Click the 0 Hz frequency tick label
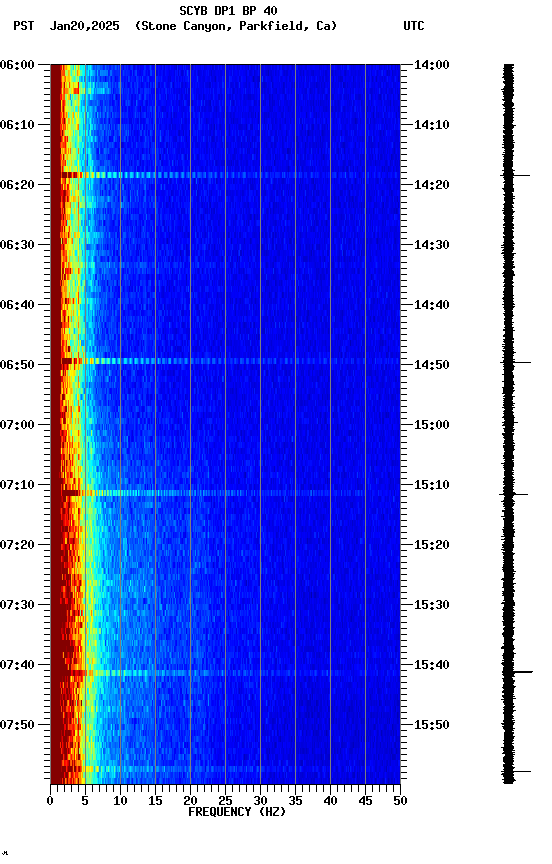Screen dimensions: 552x864 50,801
